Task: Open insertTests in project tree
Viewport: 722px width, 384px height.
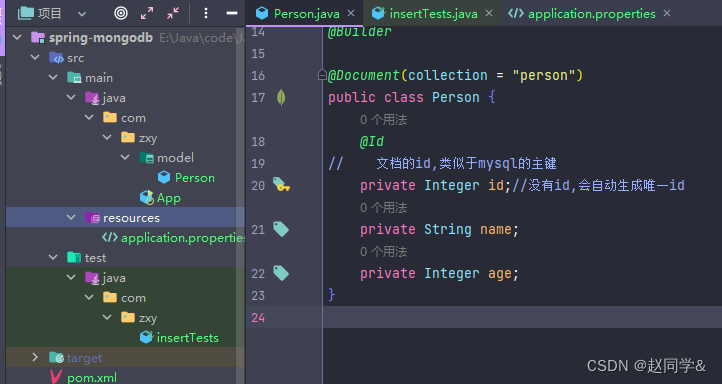Action: pyautogui.click(x=188, y=338)
